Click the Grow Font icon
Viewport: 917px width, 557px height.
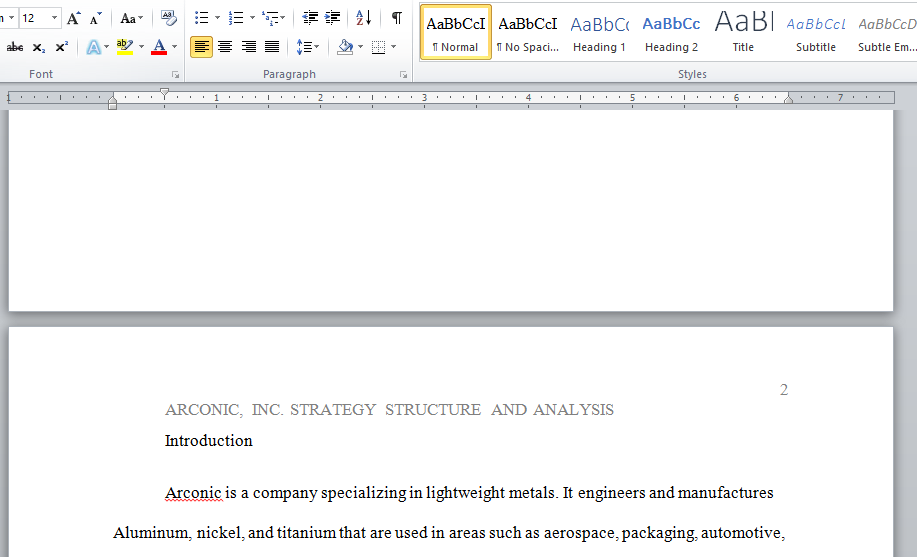coord(73,18)
